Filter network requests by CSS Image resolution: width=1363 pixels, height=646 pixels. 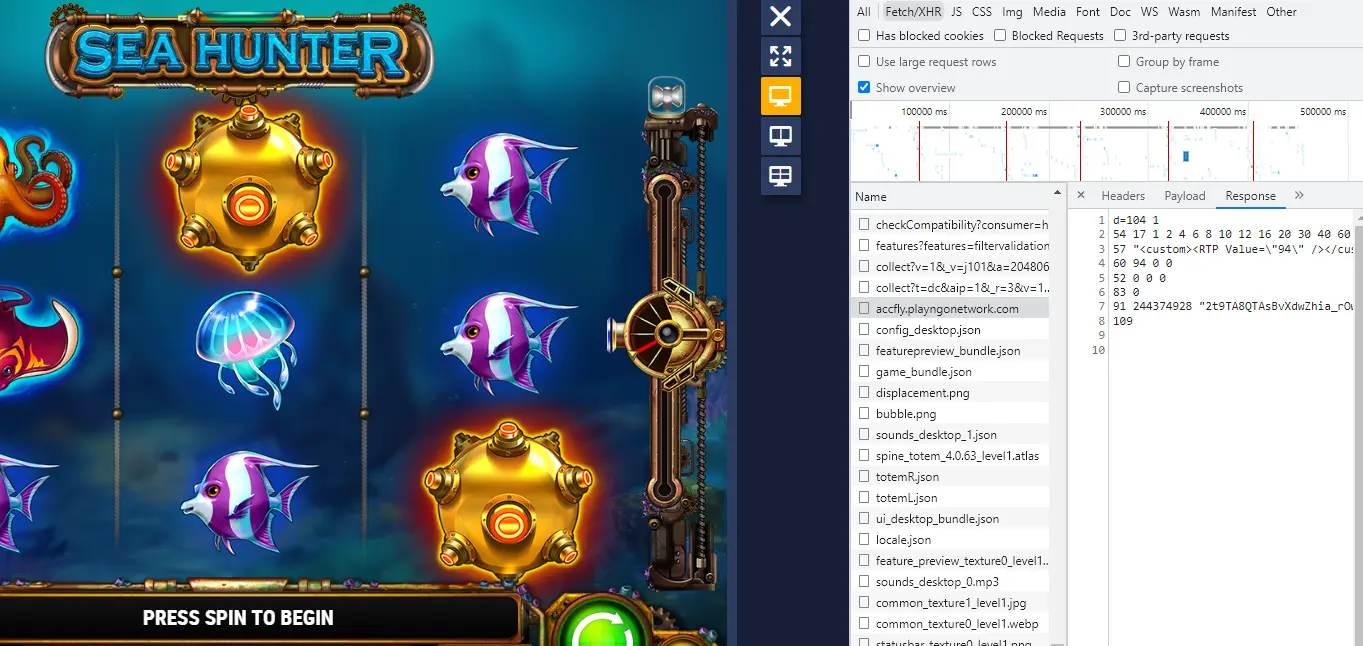point(982,12)
